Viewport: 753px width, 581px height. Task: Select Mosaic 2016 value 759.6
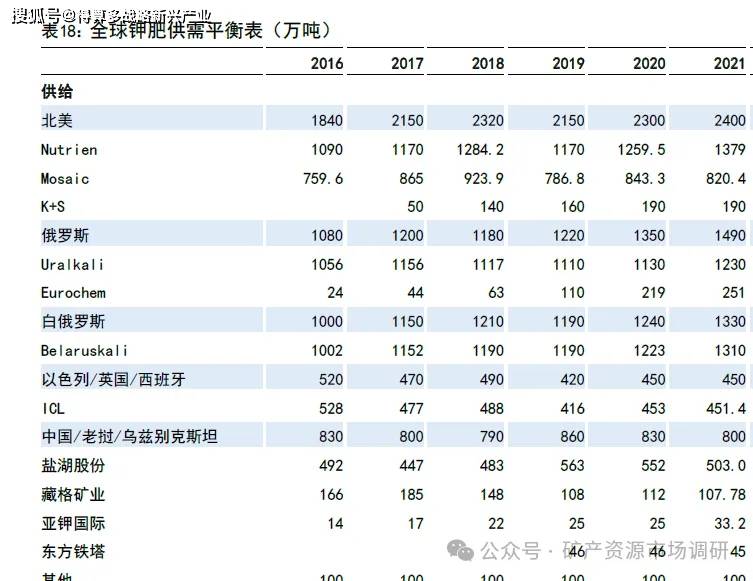tap(323, 179)
